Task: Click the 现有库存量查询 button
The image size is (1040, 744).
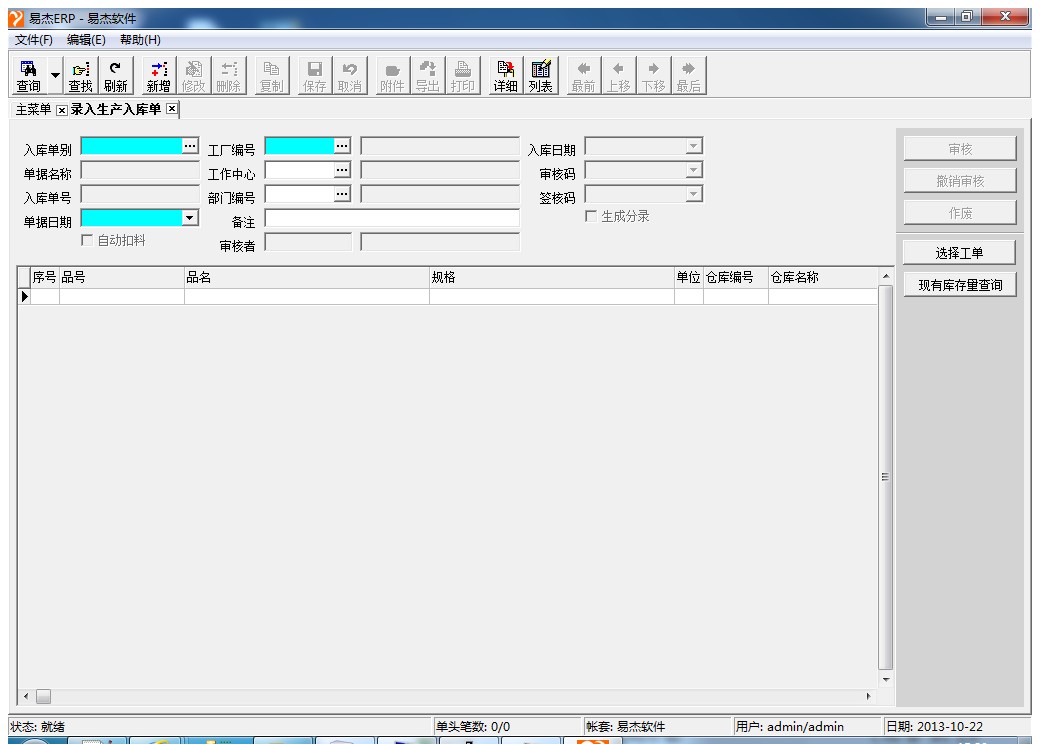Action: (959, 285)
